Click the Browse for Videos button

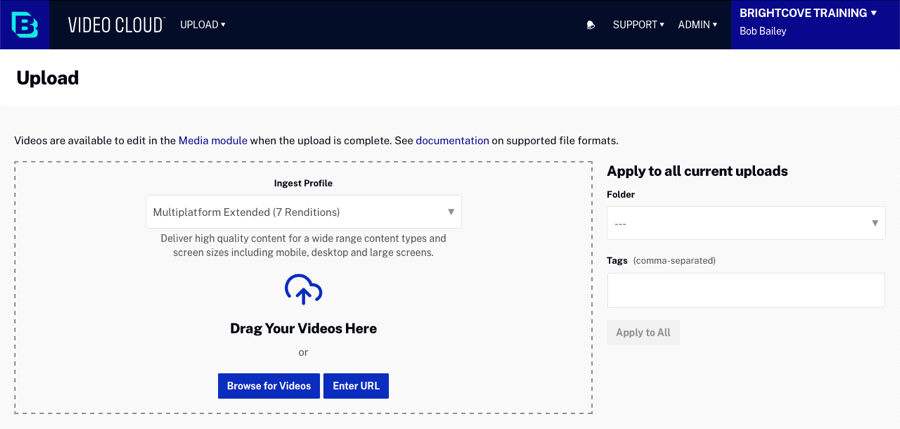(269, 386)
